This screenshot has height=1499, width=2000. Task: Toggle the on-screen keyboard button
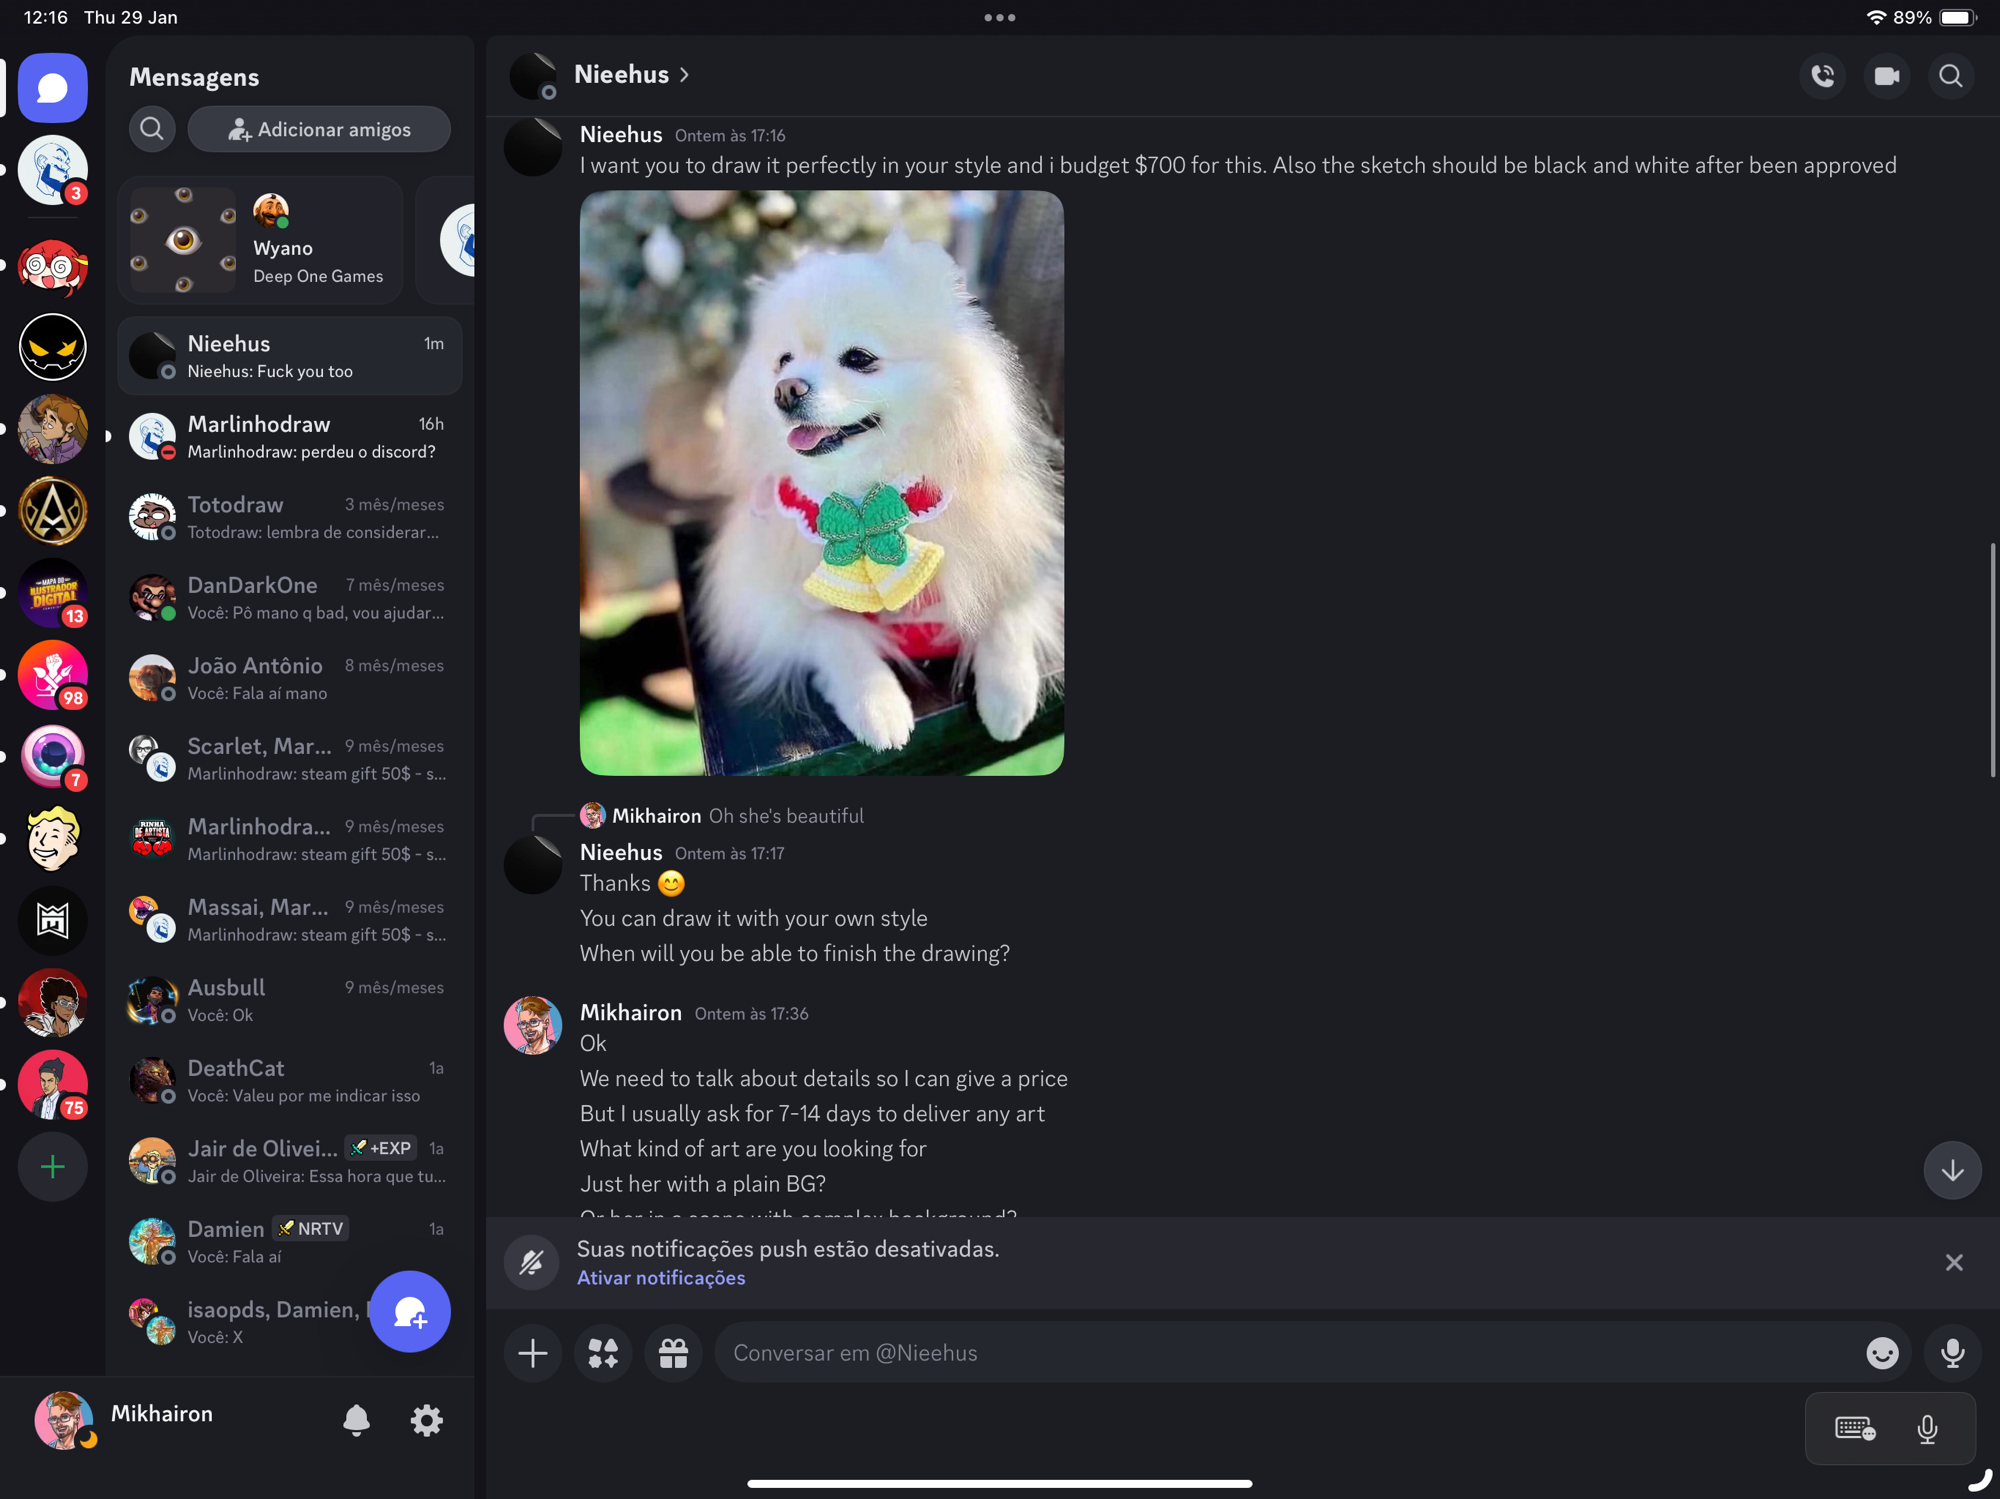(1855, 1428)
